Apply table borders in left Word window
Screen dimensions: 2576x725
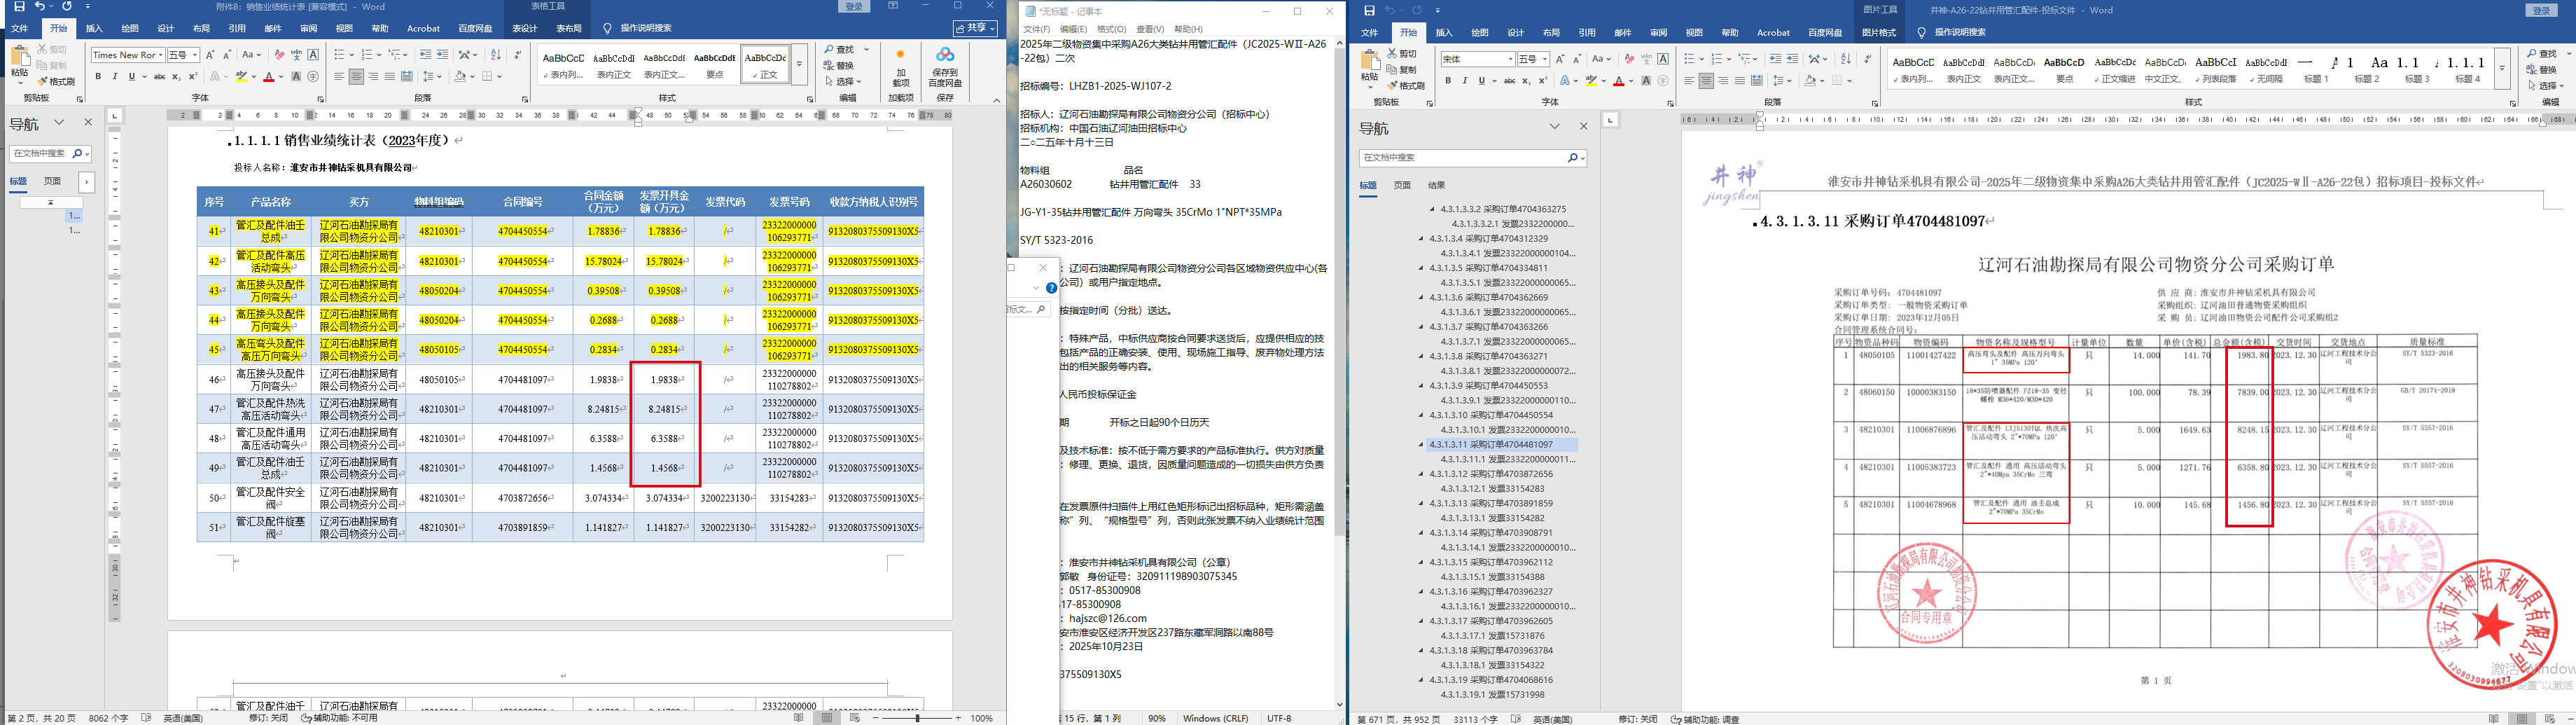pos(487,77)
